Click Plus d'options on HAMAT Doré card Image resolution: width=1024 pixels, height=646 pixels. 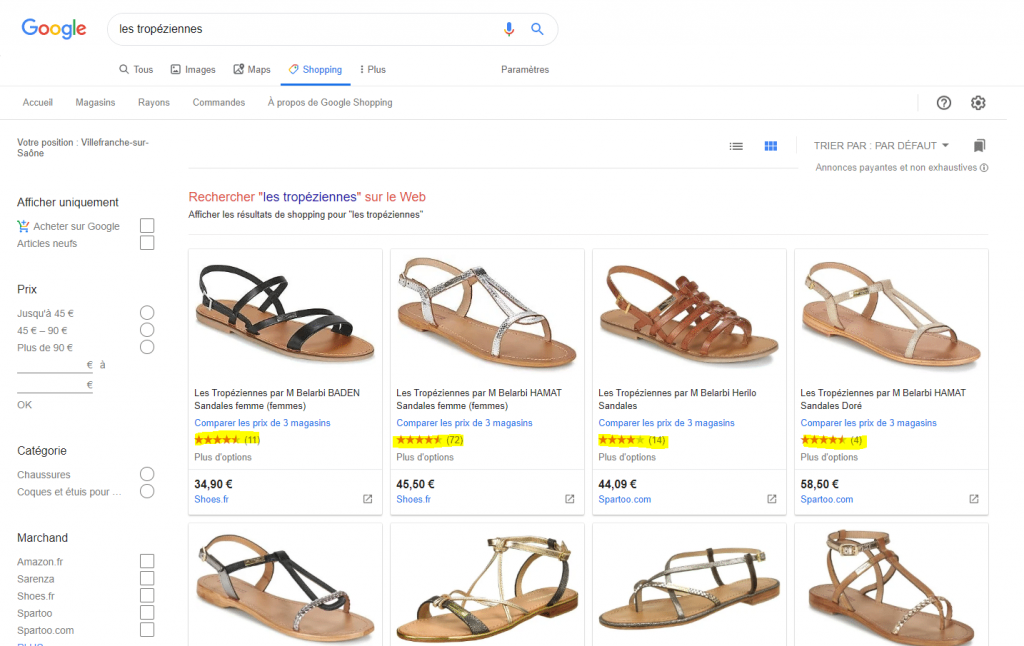(829, 457)
